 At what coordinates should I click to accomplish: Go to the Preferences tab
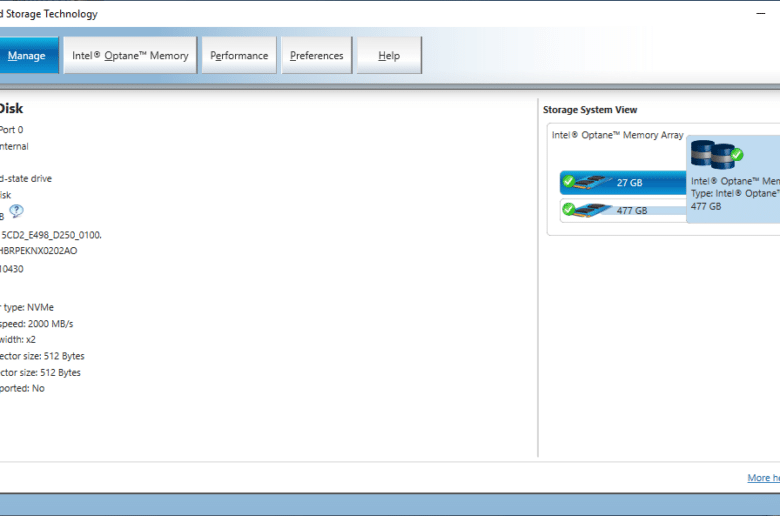[x=317, y=55]
